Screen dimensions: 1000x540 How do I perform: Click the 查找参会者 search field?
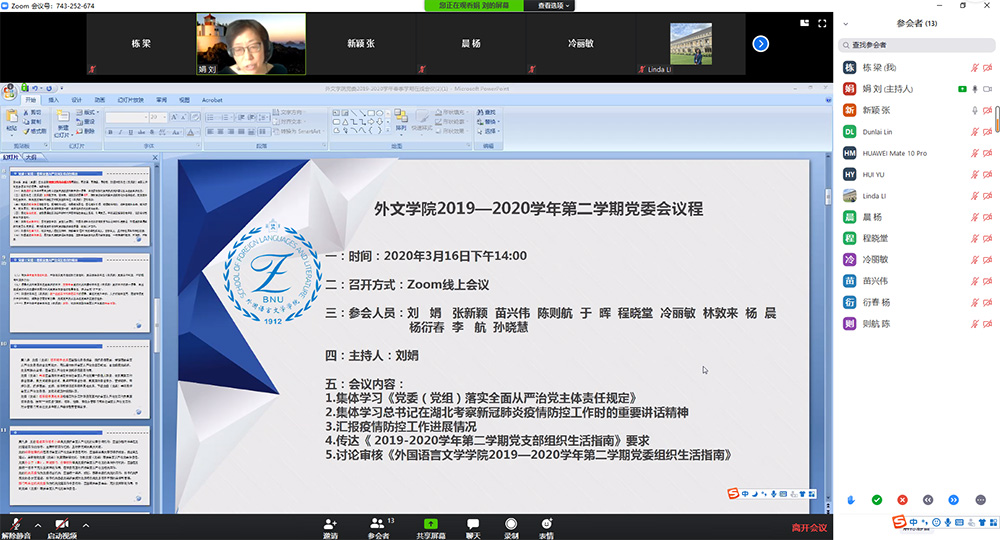(915, 45)
